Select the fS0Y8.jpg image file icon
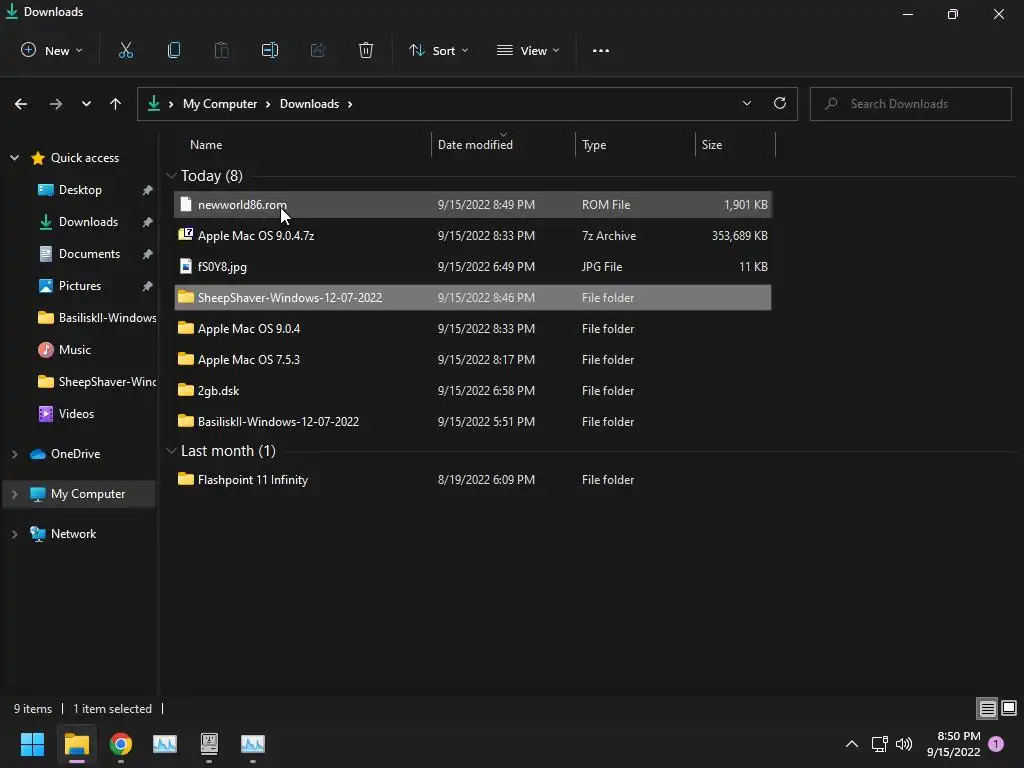This screenshot has height=768, width=1024. [185, 266]
